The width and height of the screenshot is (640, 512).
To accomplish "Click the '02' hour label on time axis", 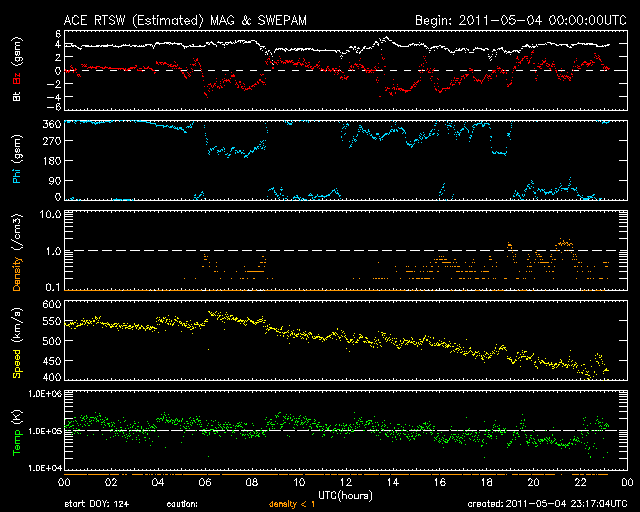I will point(111,483).
